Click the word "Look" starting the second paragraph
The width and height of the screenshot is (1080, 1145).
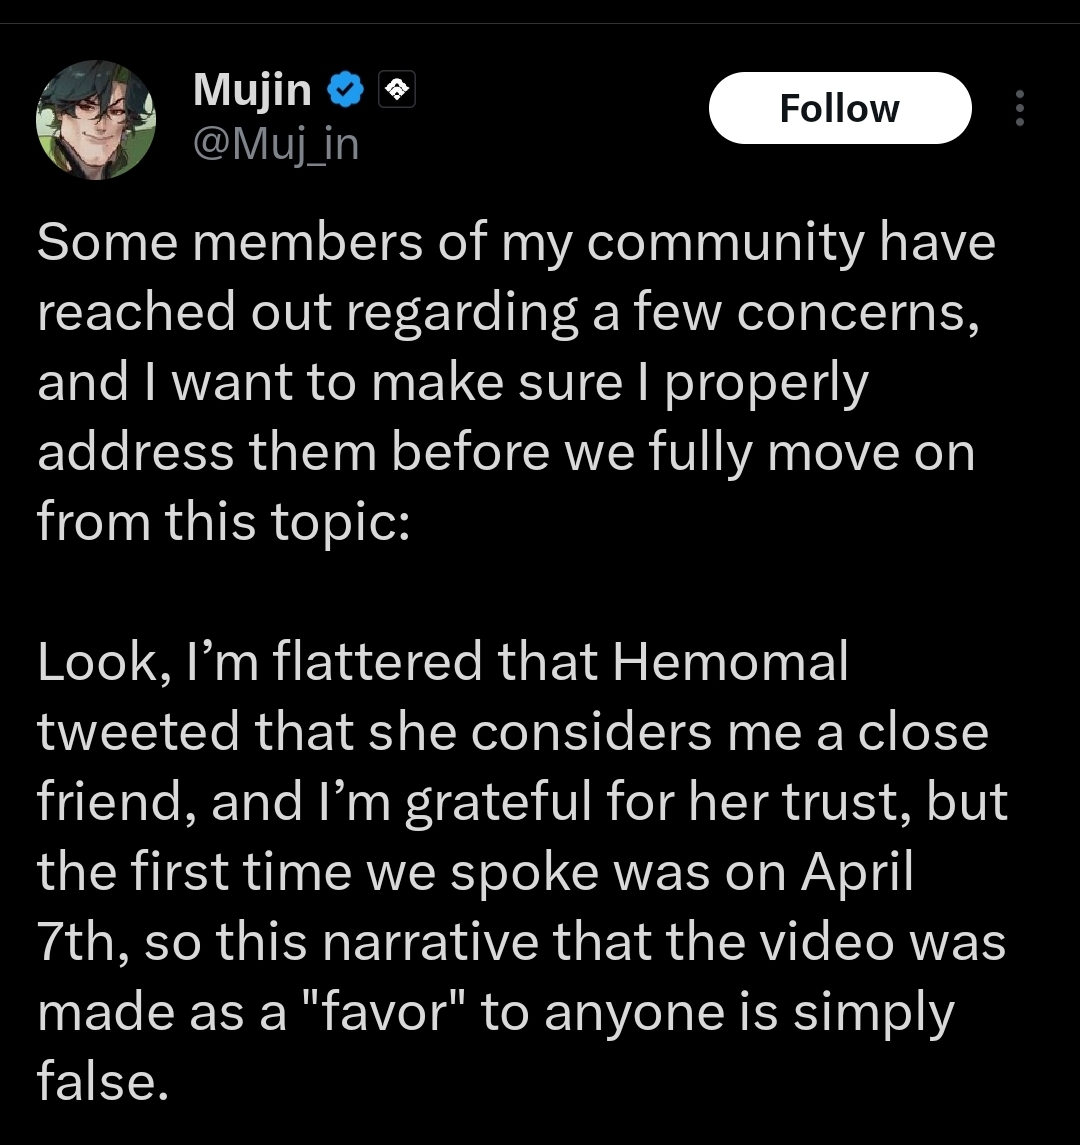pyautogui.click(x=94, y=662)
